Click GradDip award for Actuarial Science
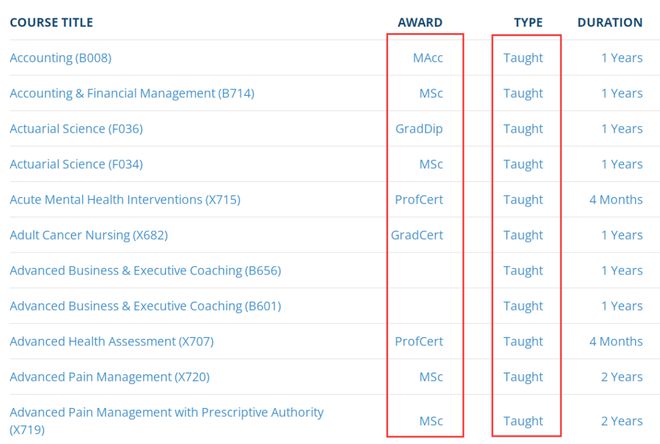Screen dimensions: 660x444 point(419,128)
